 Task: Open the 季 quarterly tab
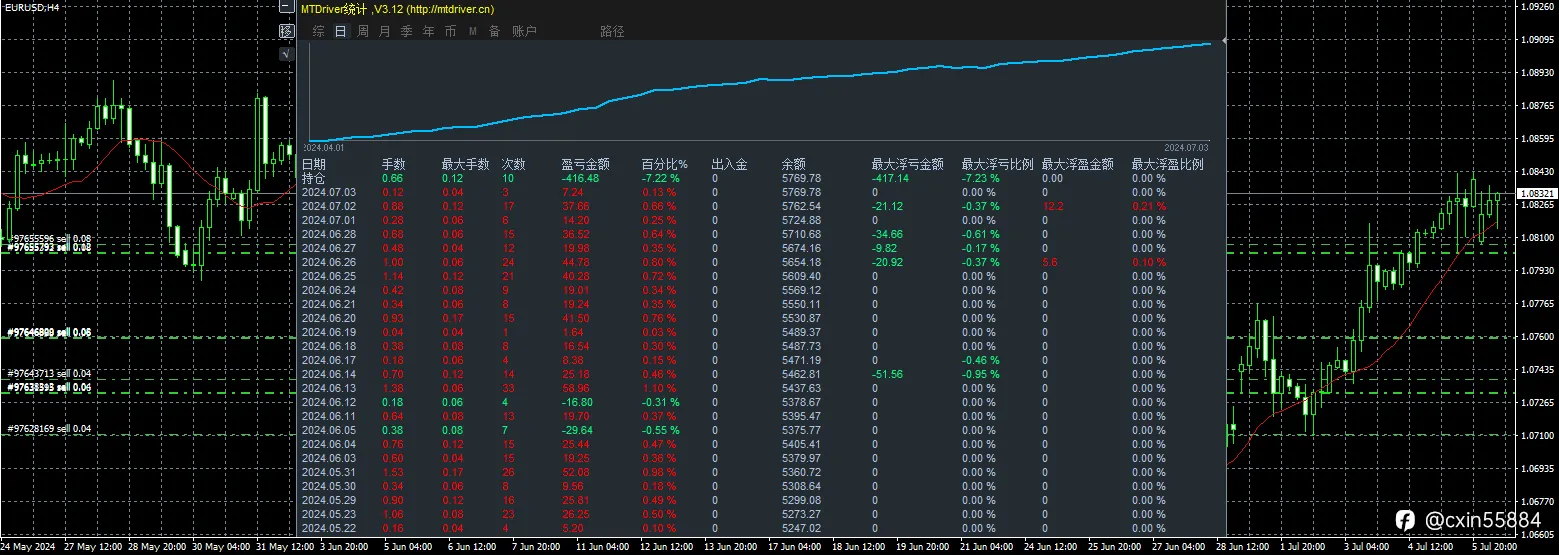pos(406,31)
